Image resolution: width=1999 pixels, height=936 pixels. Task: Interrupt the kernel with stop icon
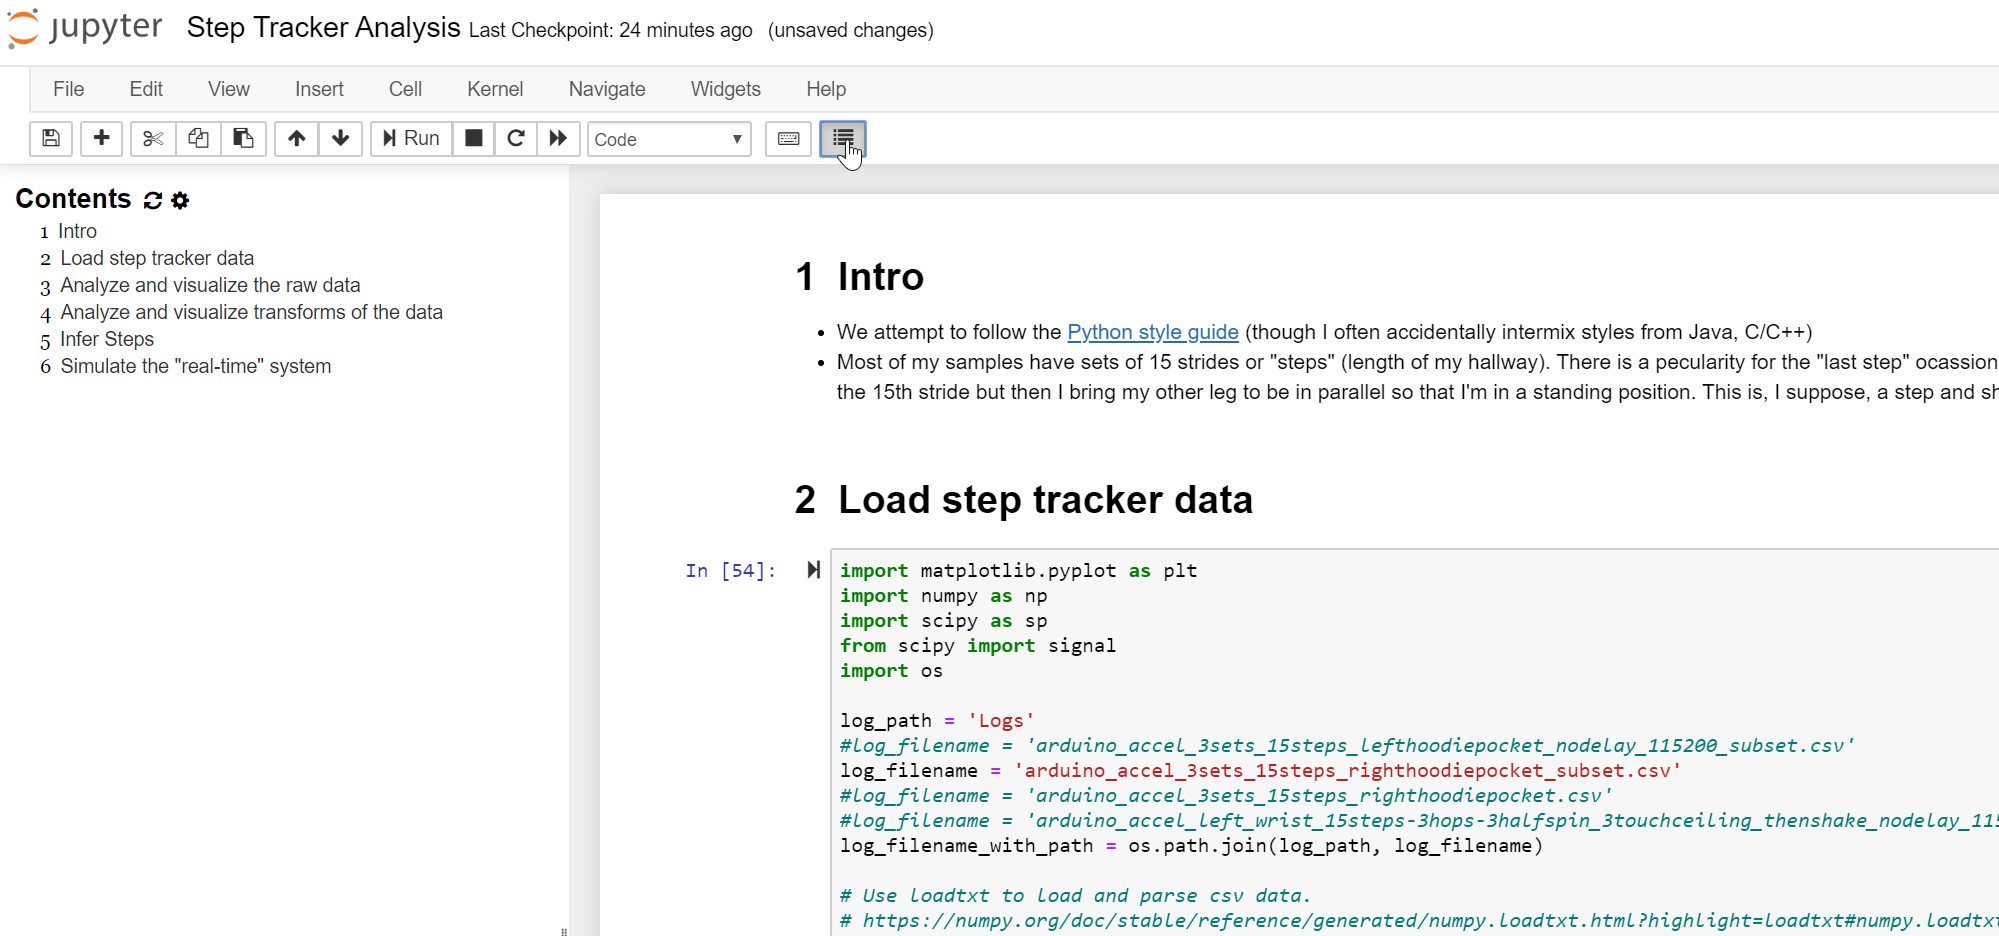pyautogui.click(x=474, y=138)
